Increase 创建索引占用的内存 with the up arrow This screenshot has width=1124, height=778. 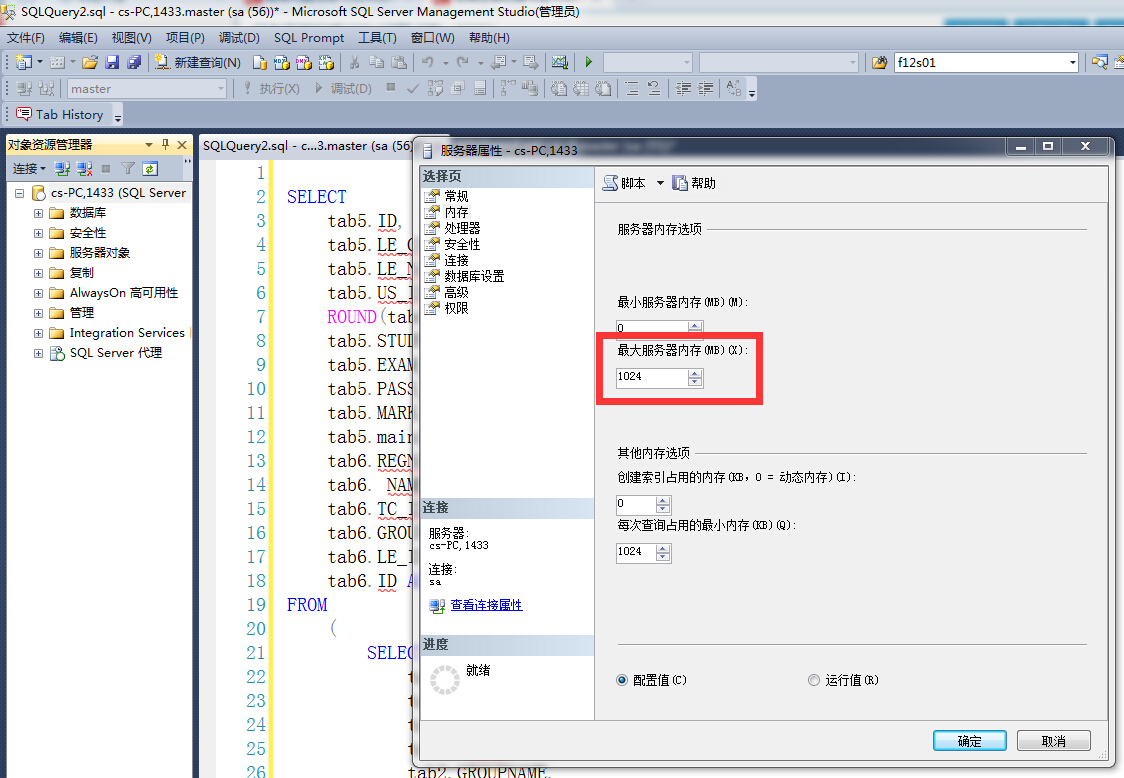(x=663, y=500)
